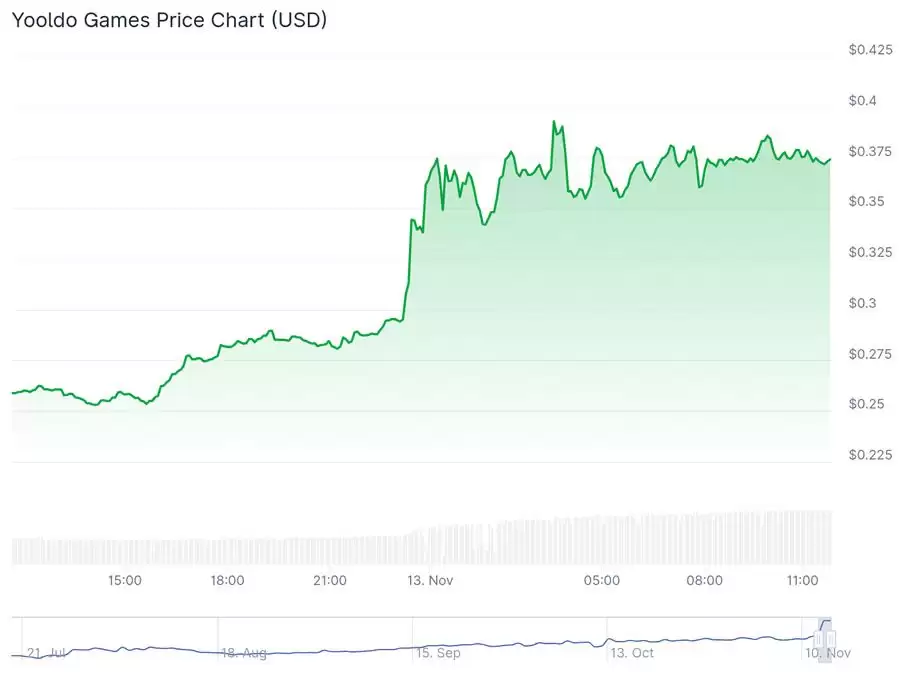Select the 21:00 time axis label

click(330, 580)
